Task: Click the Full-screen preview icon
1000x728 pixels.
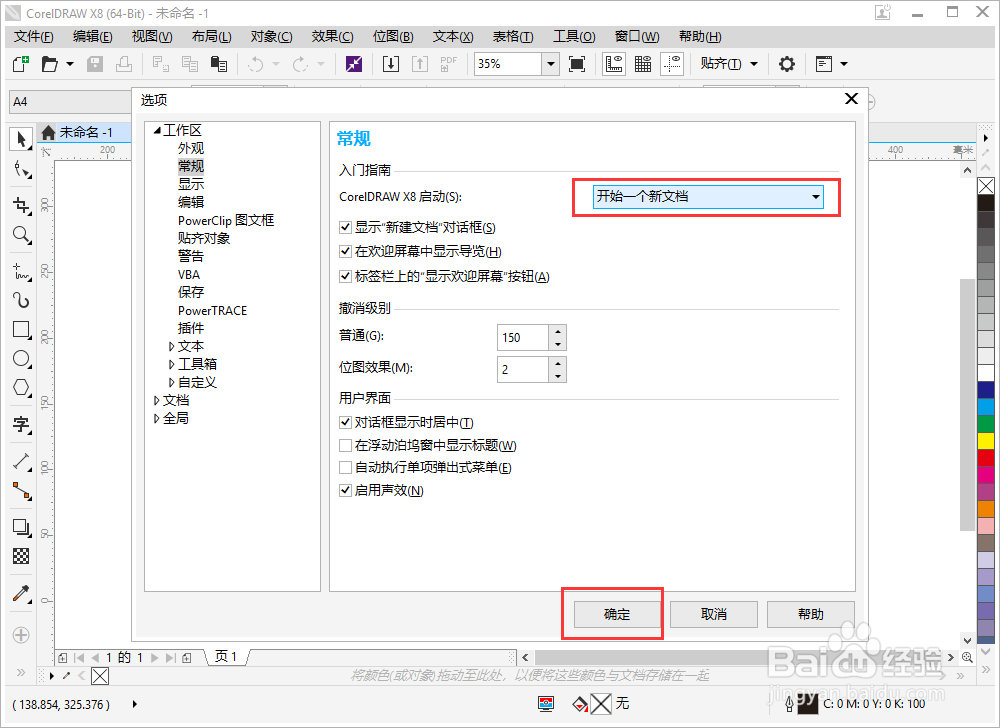Action: (577, 64)
